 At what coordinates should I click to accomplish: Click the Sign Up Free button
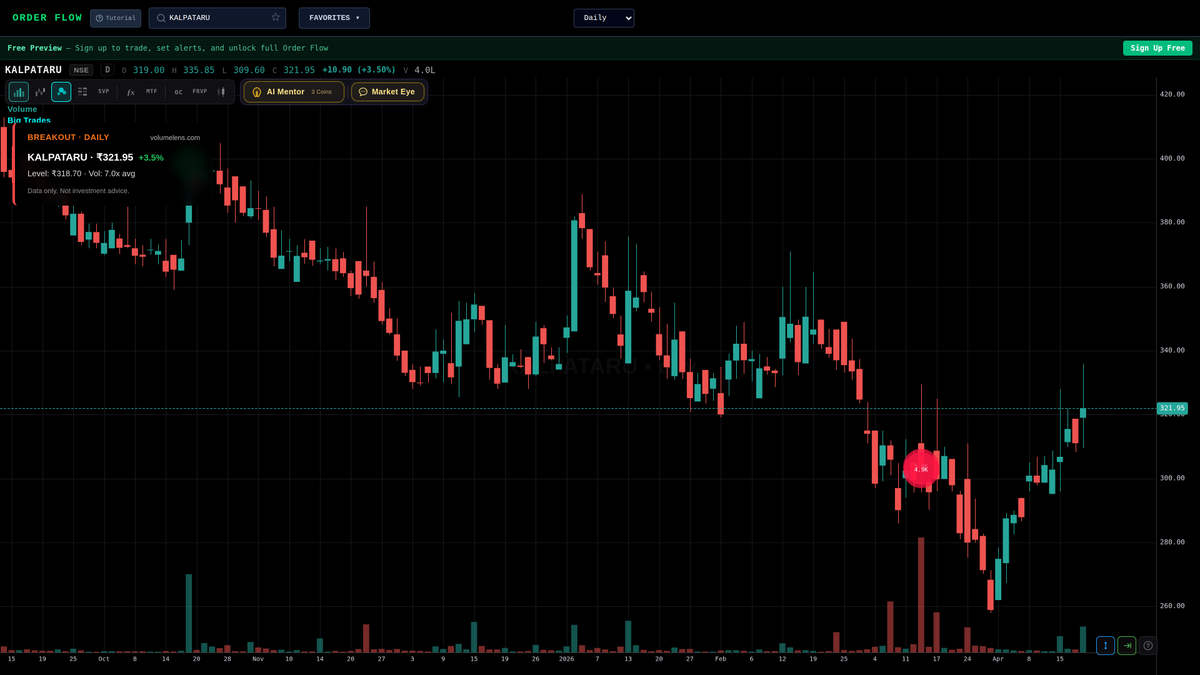coord(1158,48)
